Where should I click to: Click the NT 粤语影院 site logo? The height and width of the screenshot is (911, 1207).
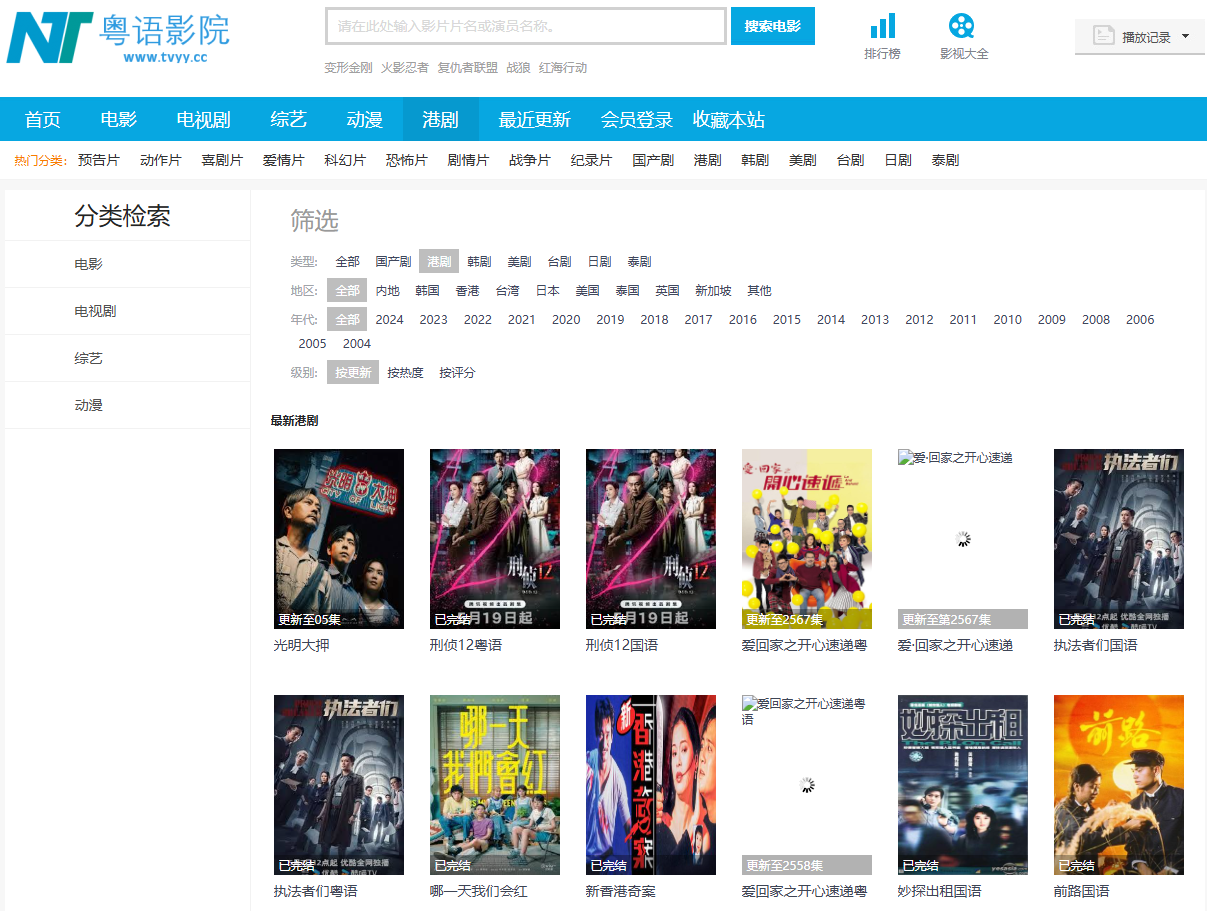(x=118, y=38)
